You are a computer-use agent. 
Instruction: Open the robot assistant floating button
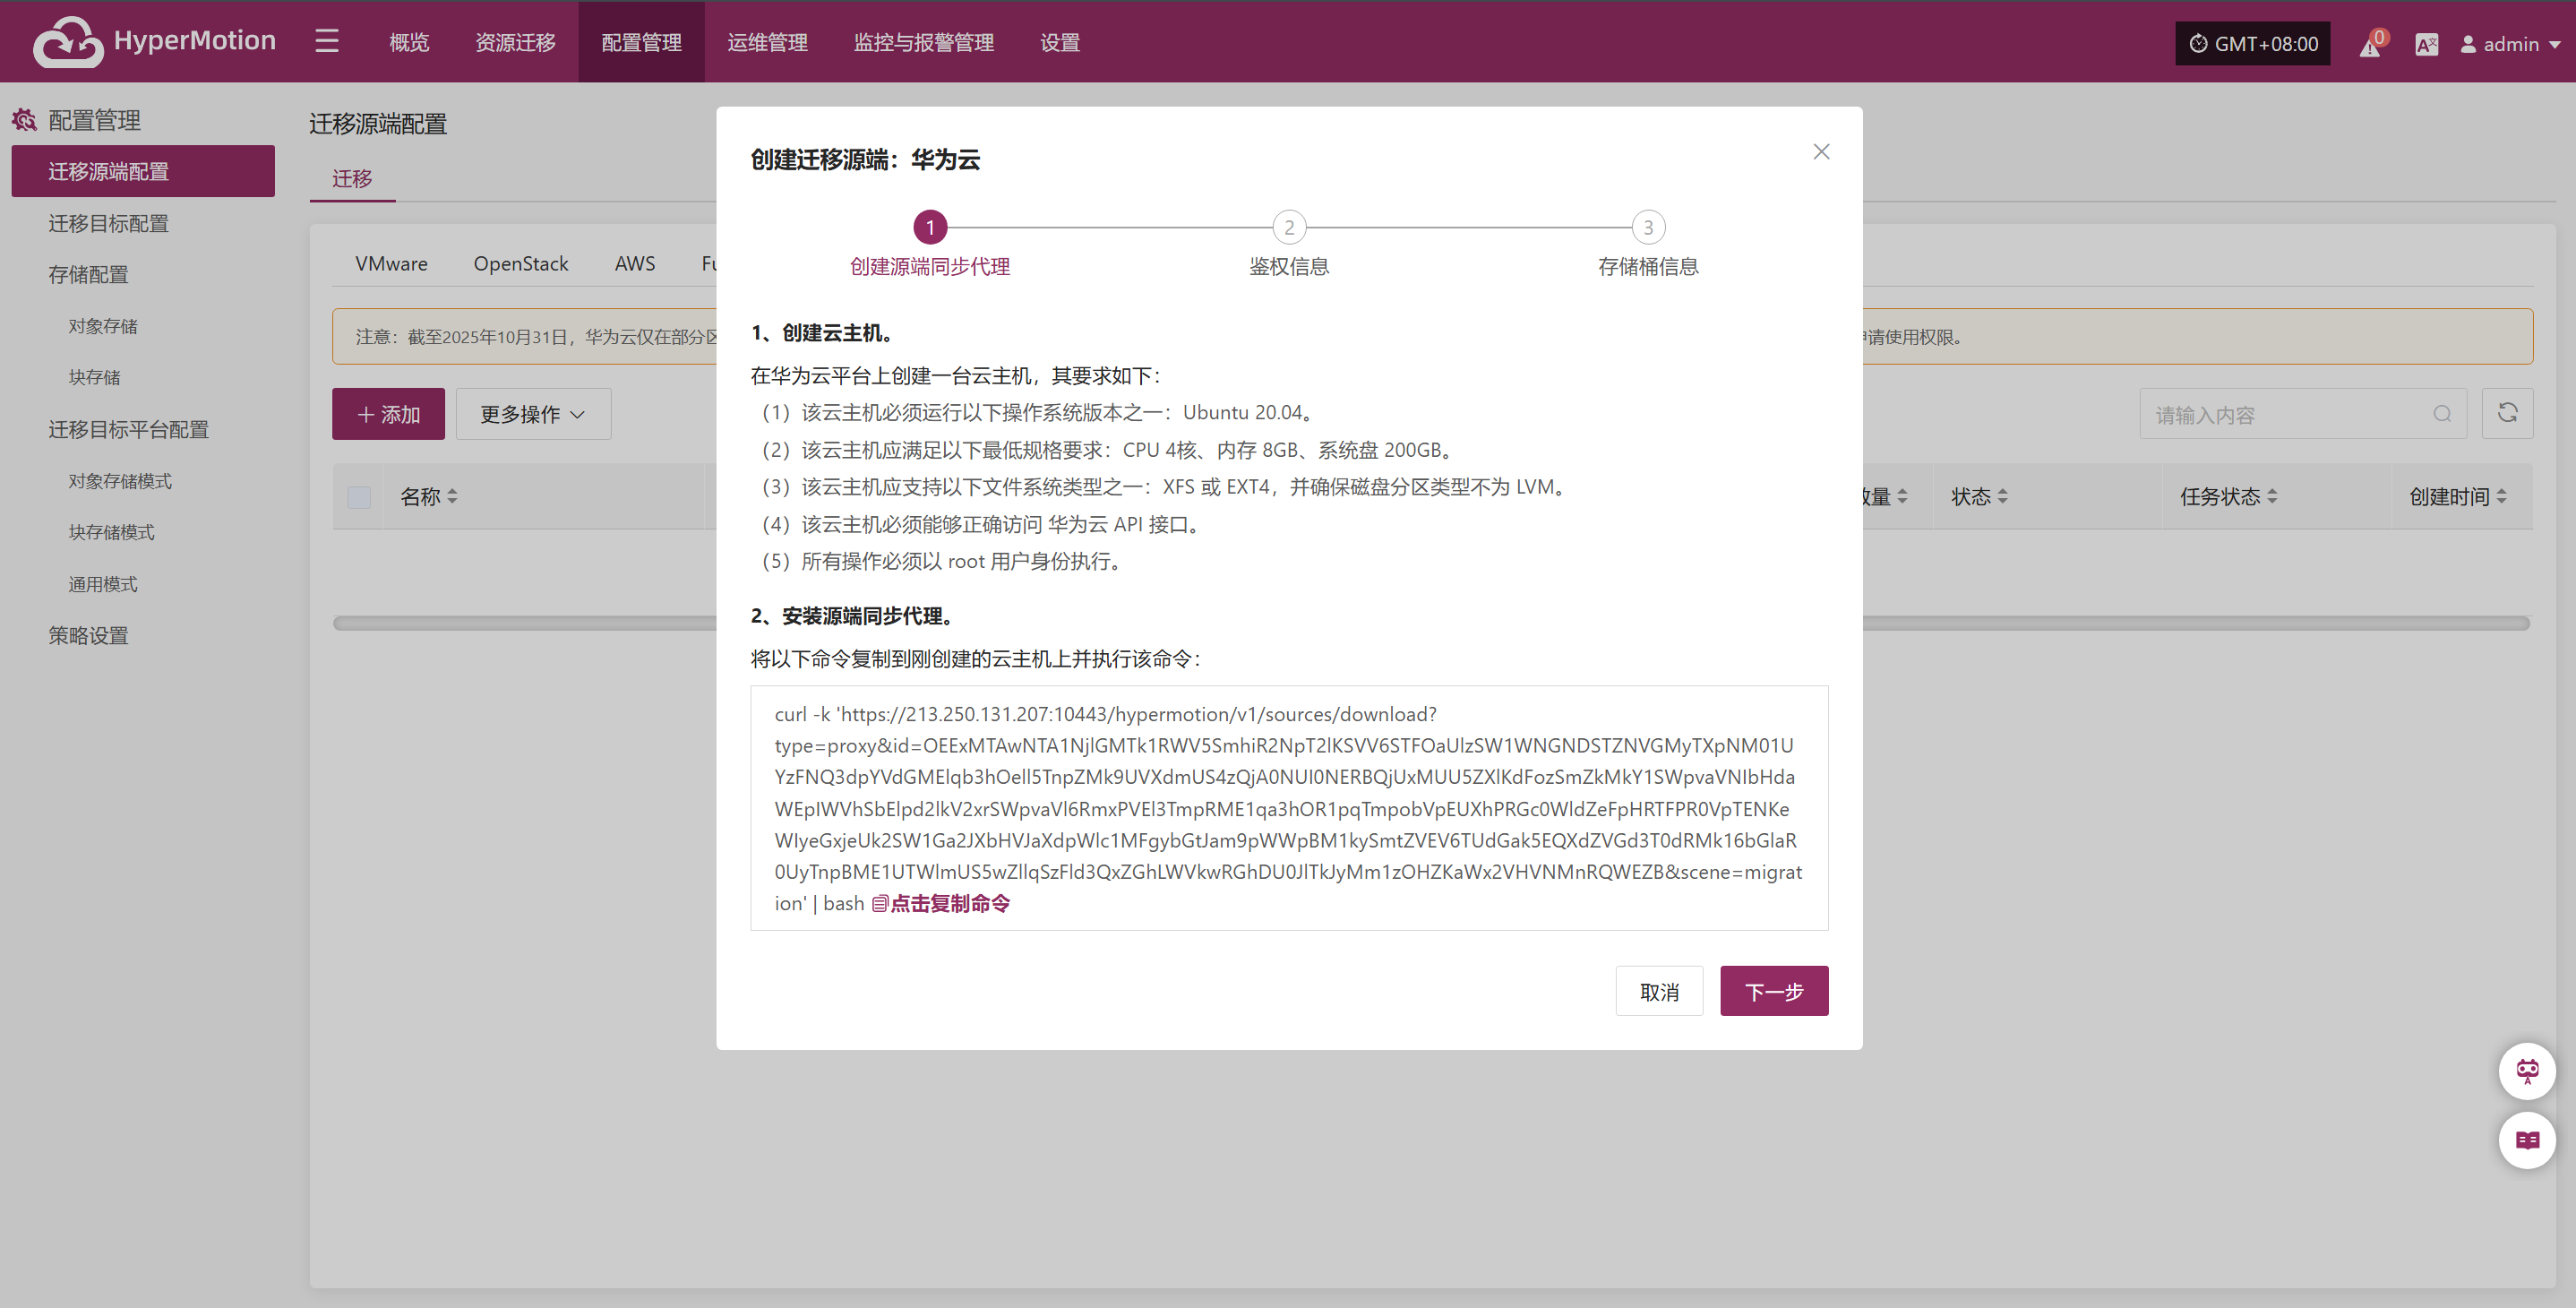click(2526, 1071)
